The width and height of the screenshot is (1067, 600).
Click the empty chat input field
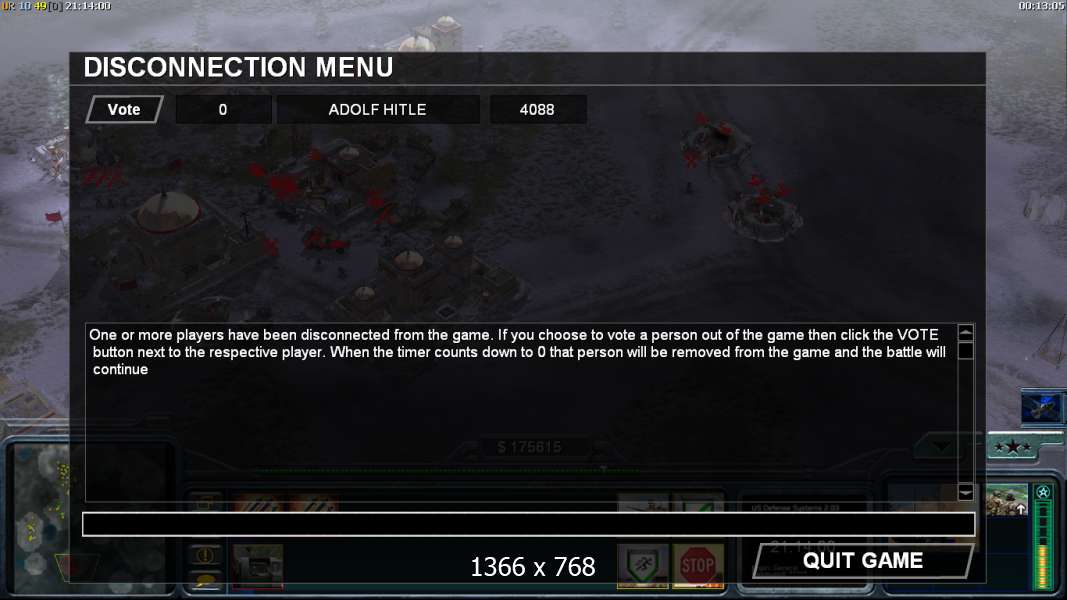pyautogui.click(x=529, y=524)
